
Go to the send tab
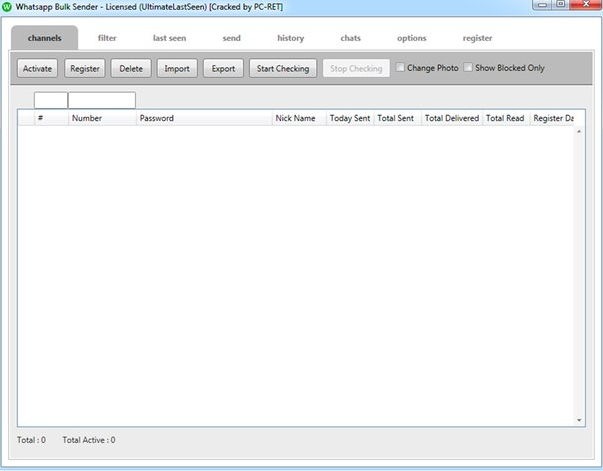[x=231, y=38]
